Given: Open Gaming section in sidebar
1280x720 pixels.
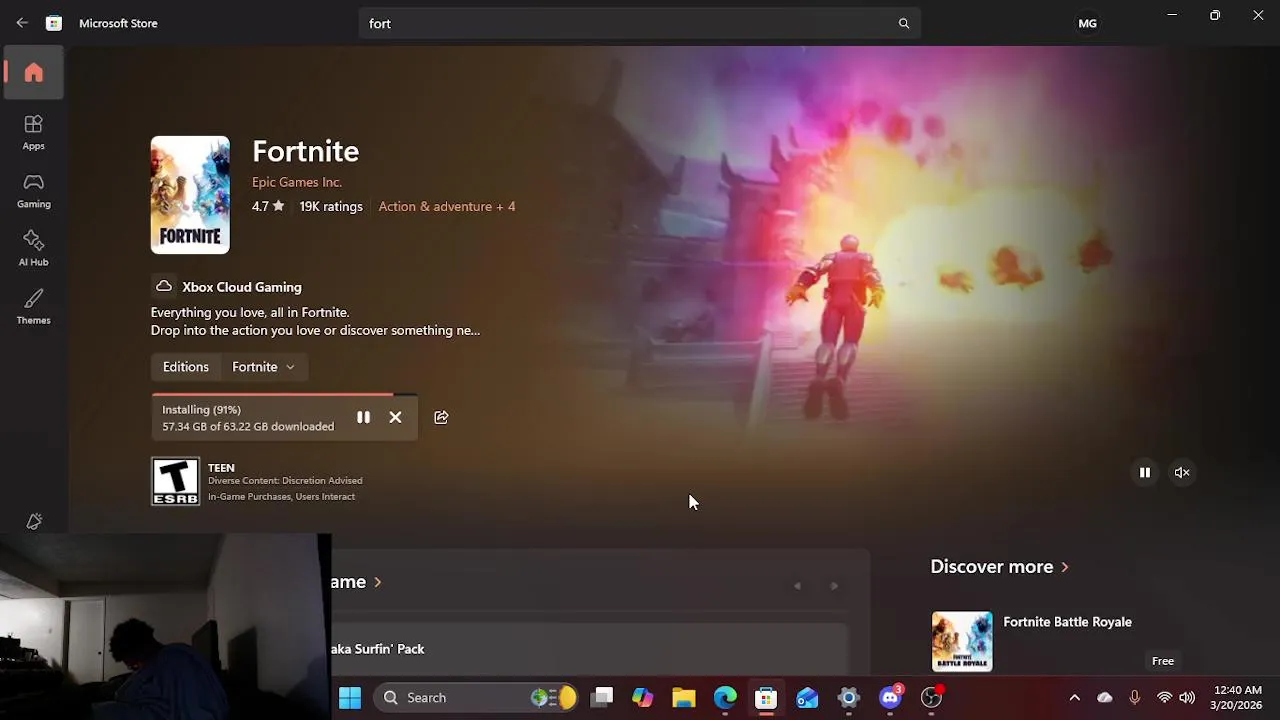Looking at the screenshot, I should click(x=34, y=190).
